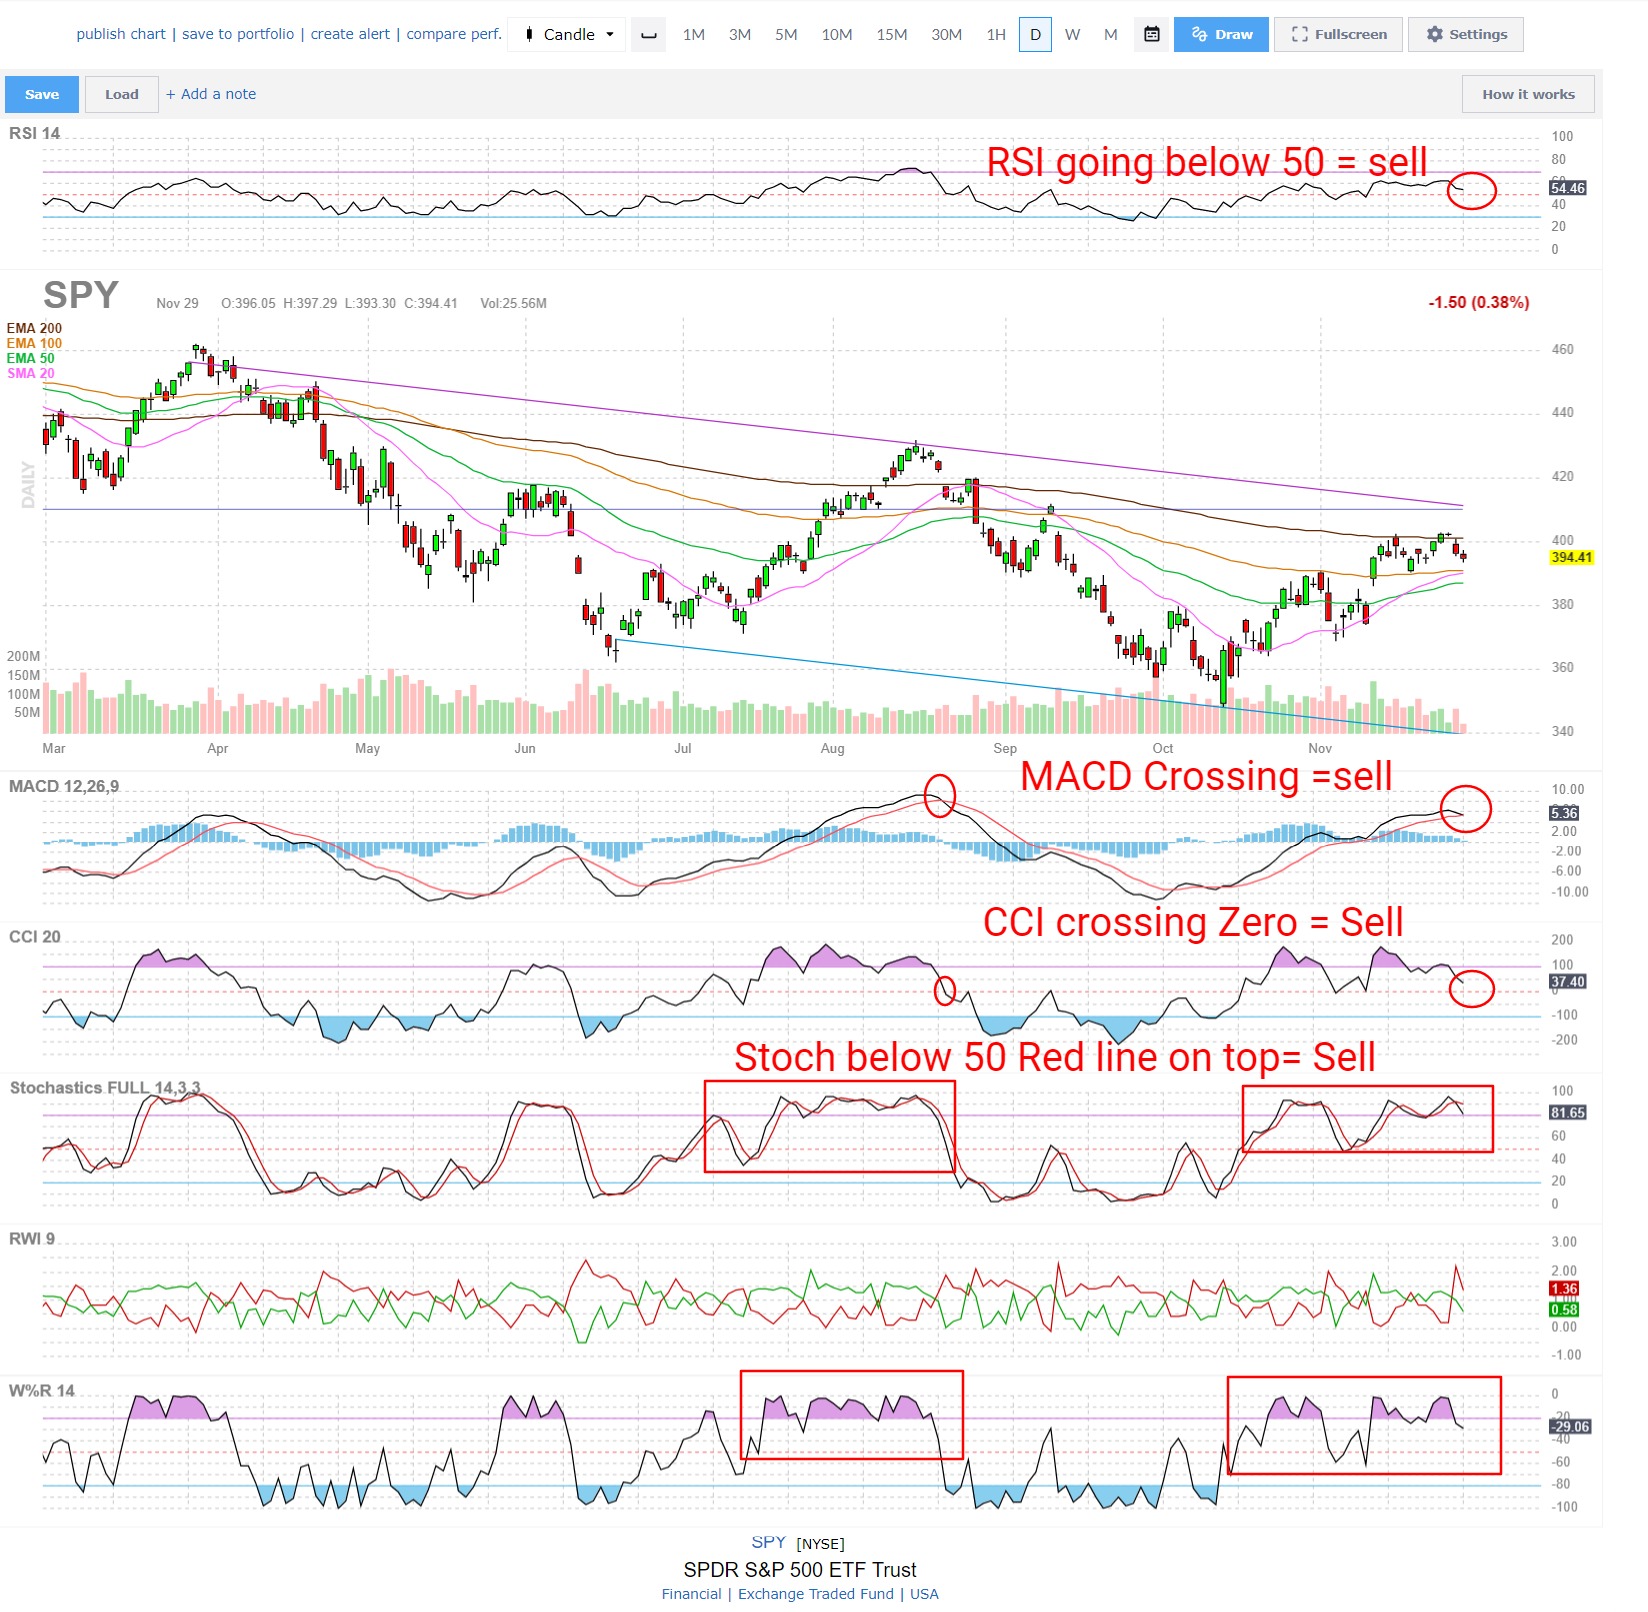Screen dimensions: 1648x1612
Task: Click the W%R 14 indicator label
Action: click(42, 1391)
